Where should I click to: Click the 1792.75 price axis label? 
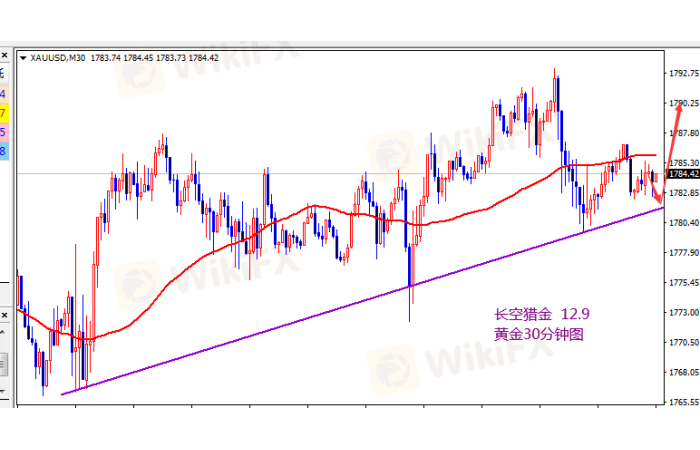tap(682, 73)
